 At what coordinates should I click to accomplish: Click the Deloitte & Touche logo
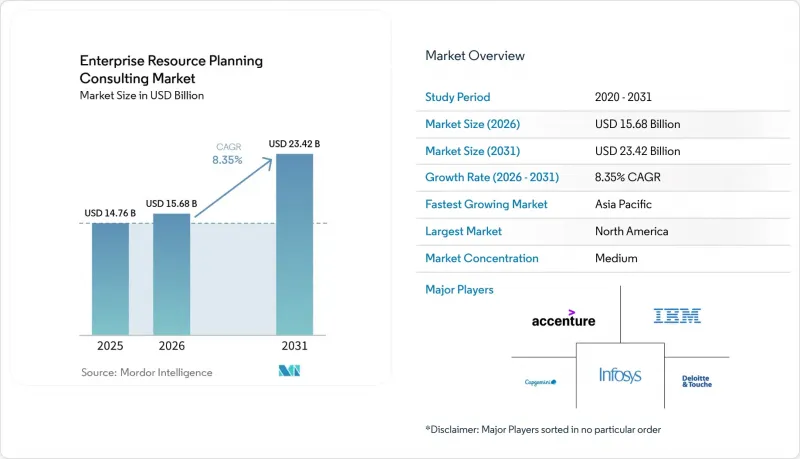click(x=697, y=381)
